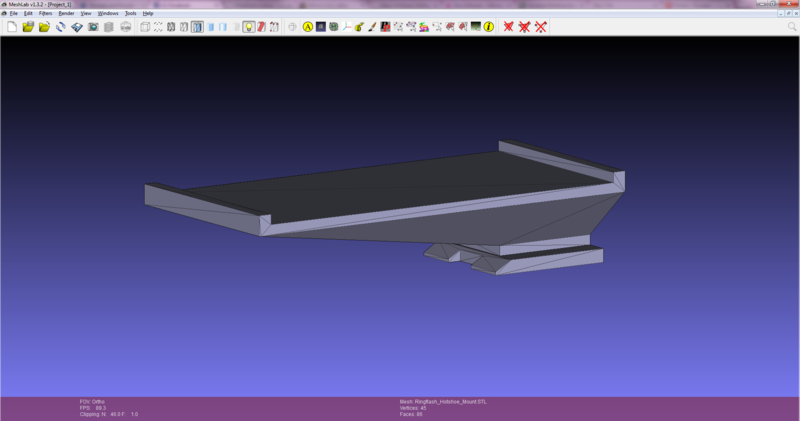Click the 'Vertices: 45' status text
The height and width of the screenshot is (421, 800).
pyautogui.click(x=413, y=408)
